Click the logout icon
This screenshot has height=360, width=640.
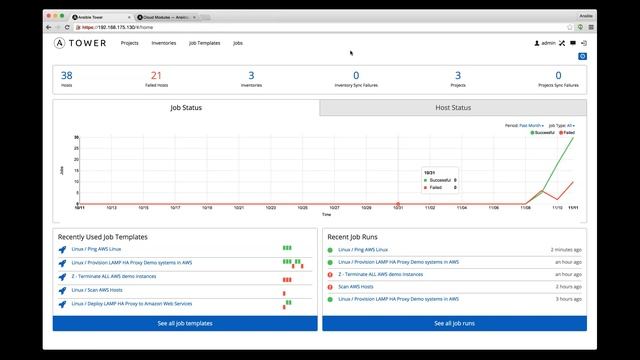point(584,43)
